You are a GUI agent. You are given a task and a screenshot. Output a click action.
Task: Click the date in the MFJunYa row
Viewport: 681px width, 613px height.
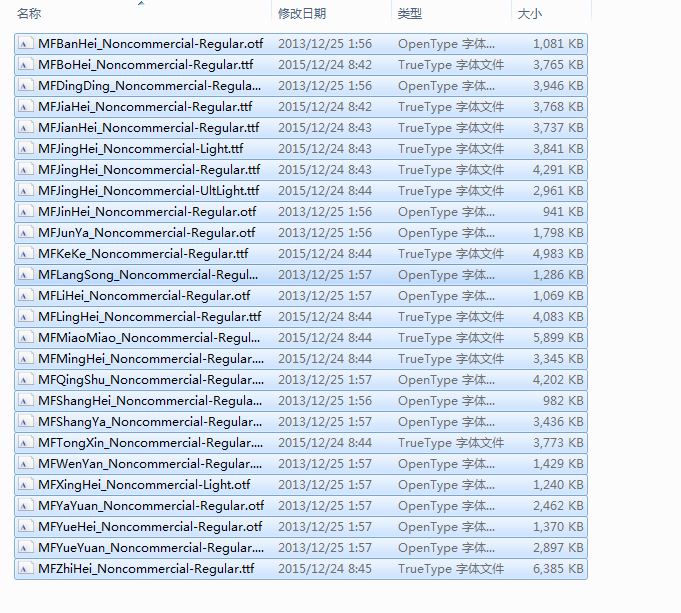(325, 233)
